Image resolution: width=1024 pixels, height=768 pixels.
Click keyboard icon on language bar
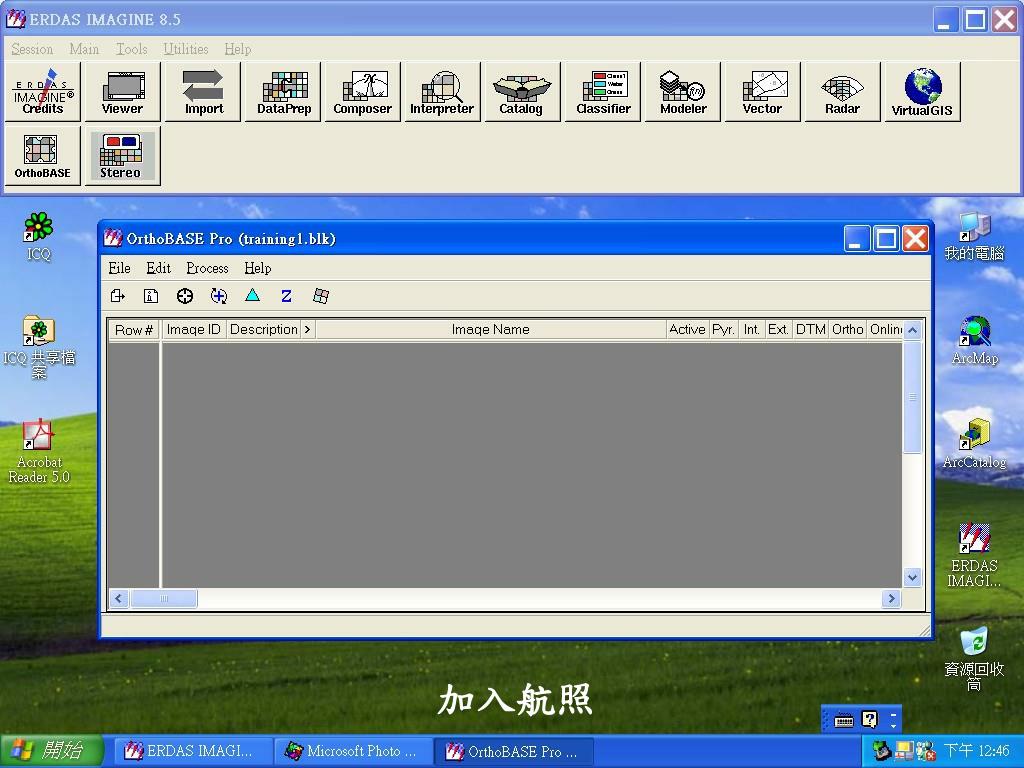[x=844, y=721]
